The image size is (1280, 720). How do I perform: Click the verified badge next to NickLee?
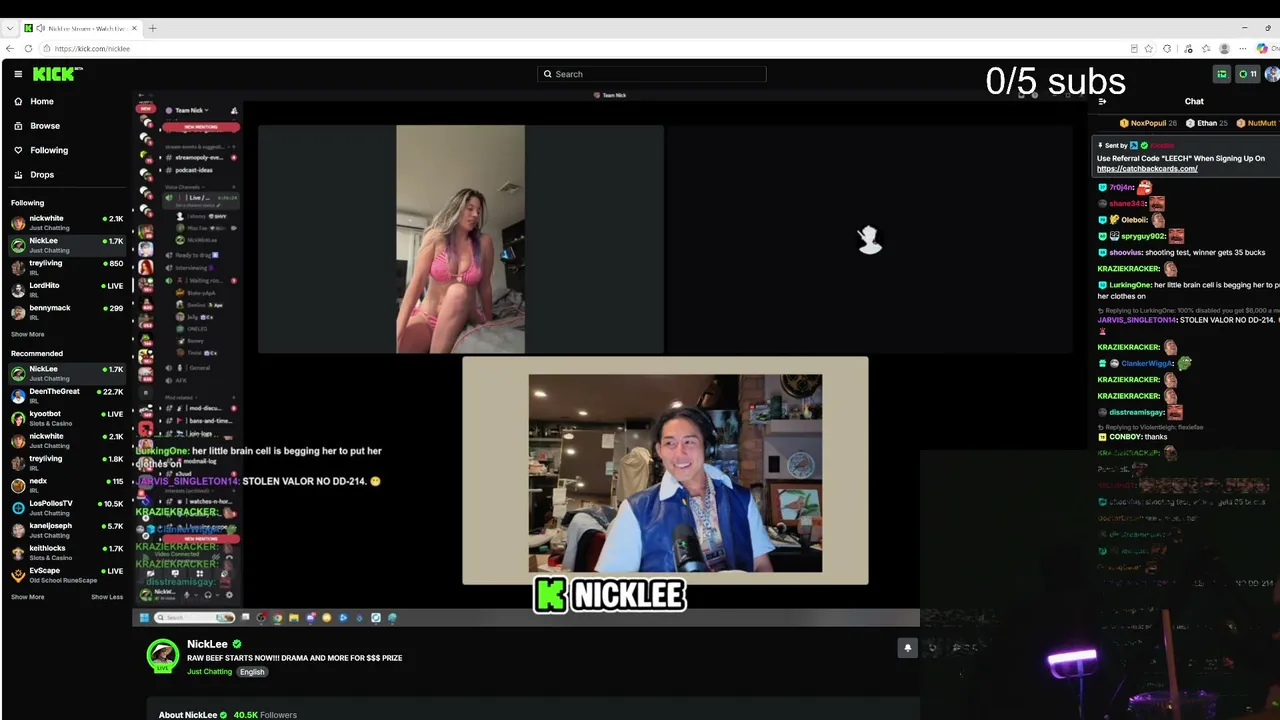pos(237,644)
